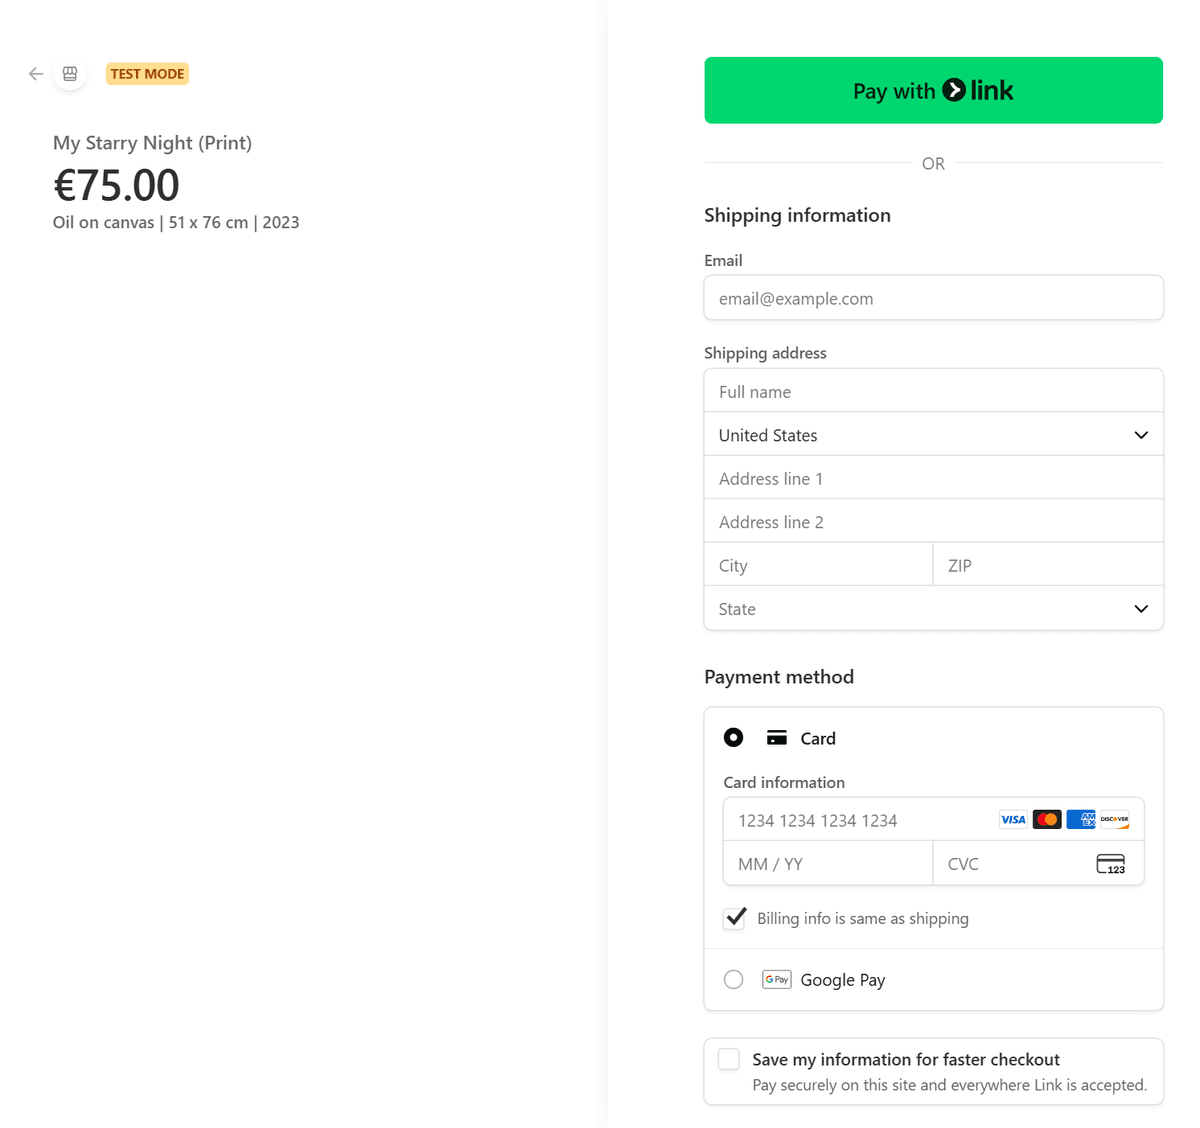Click the Mastercard brand icon

point(1046,819)
